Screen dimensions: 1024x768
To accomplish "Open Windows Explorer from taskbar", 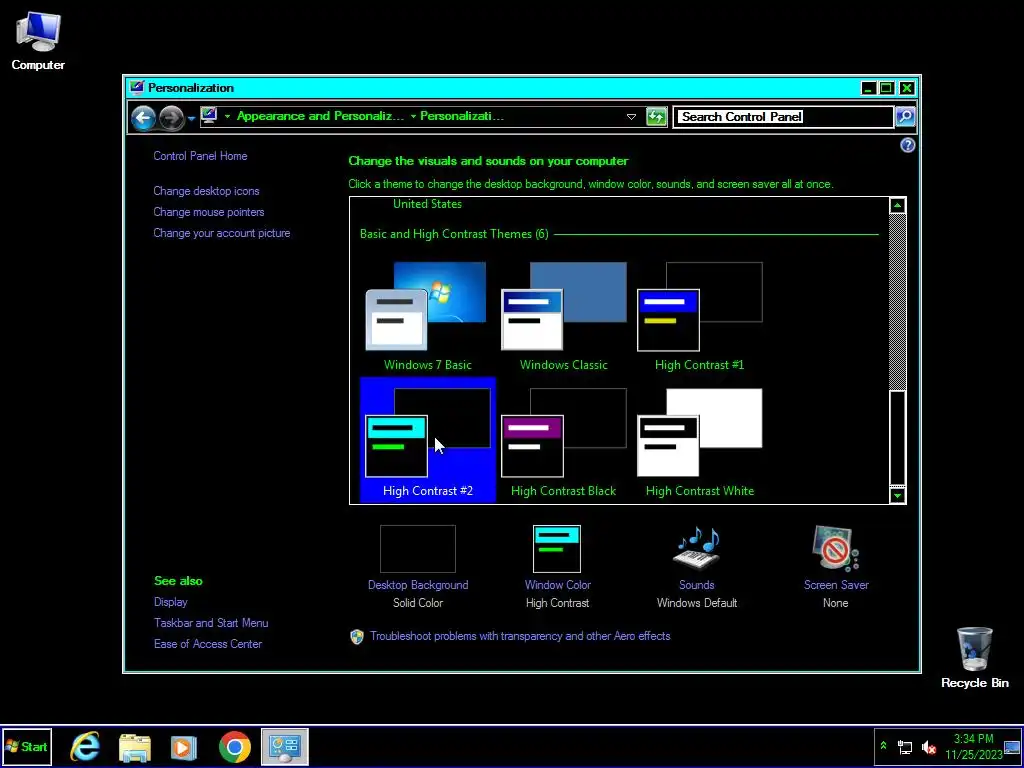I will click(135, 747).
